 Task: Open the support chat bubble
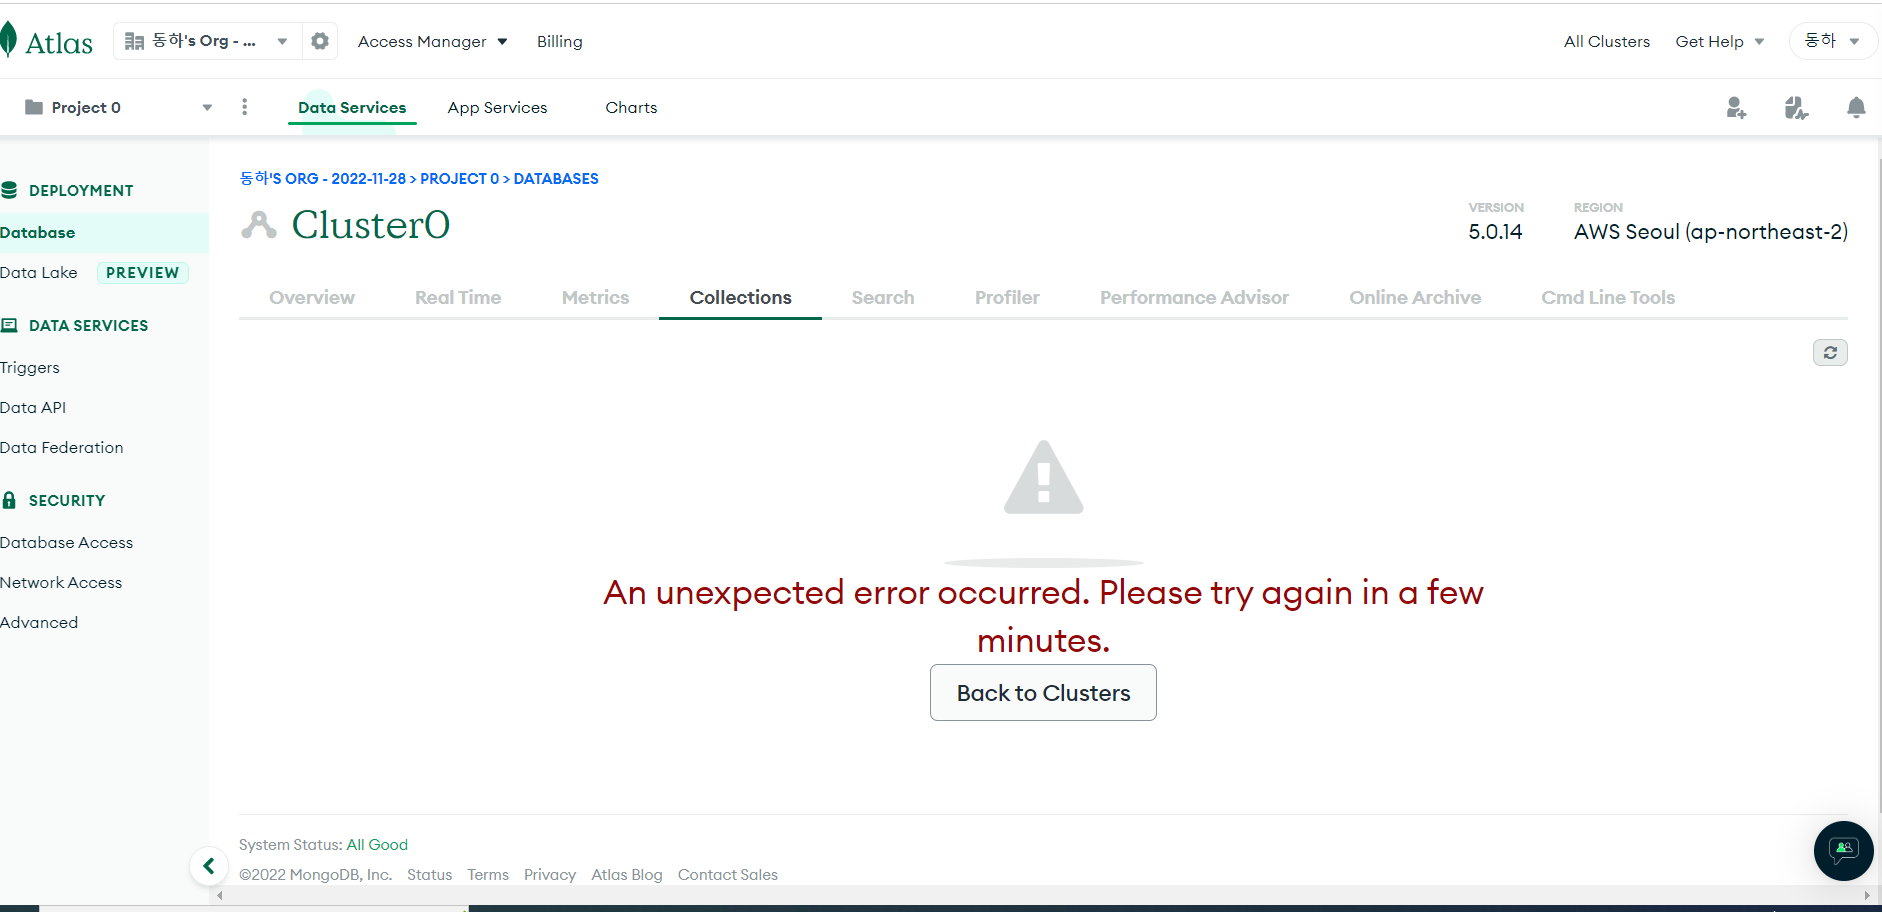point(1843,851)
